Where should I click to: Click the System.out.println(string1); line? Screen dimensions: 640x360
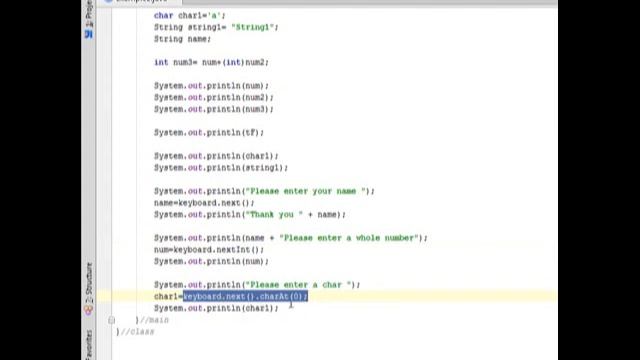(221, 168)
